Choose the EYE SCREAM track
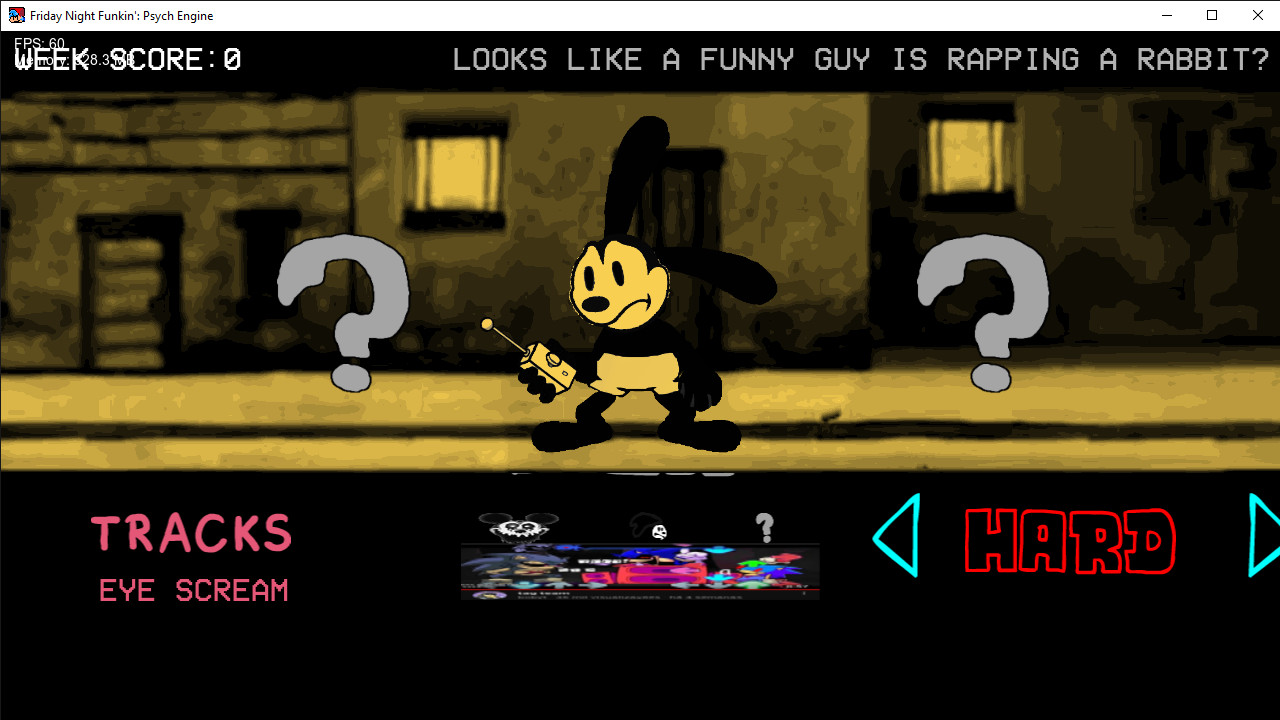The height and width of the screenshot is (720, 1280). coord(192,590)
